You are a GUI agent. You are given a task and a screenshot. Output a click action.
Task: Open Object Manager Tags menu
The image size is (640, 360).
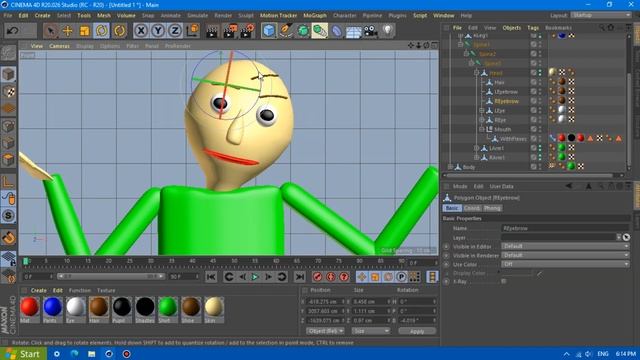point(533,28)
